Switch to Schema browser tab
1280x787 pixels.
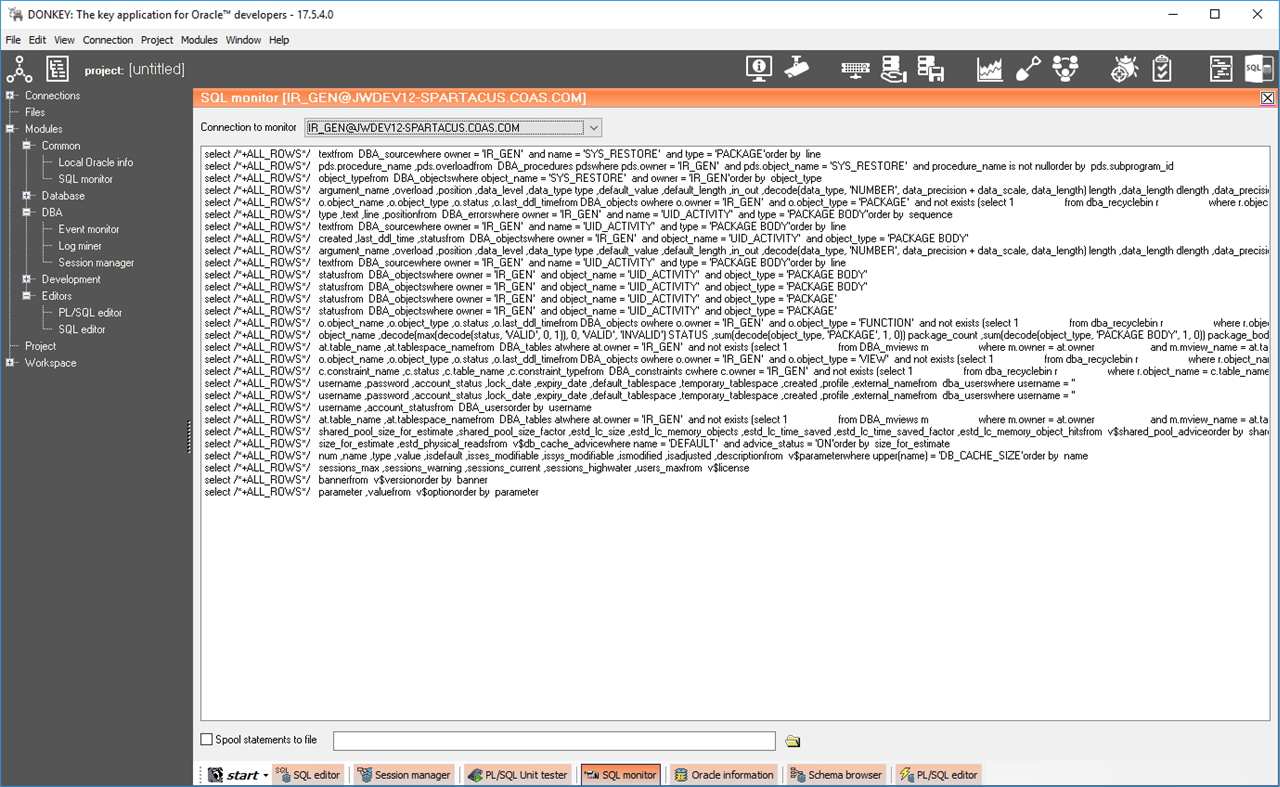tap(836, 775)
